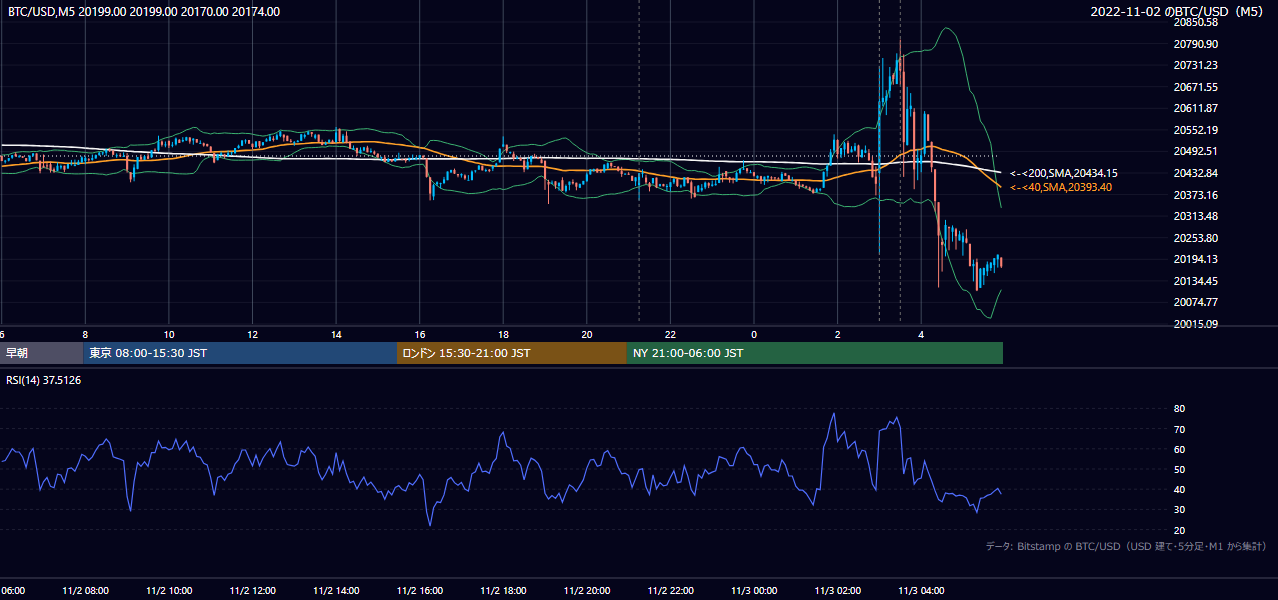Click the Bitstamp data source note
The width and height of the screenshot is (1278, 600).
[1126, 546]
